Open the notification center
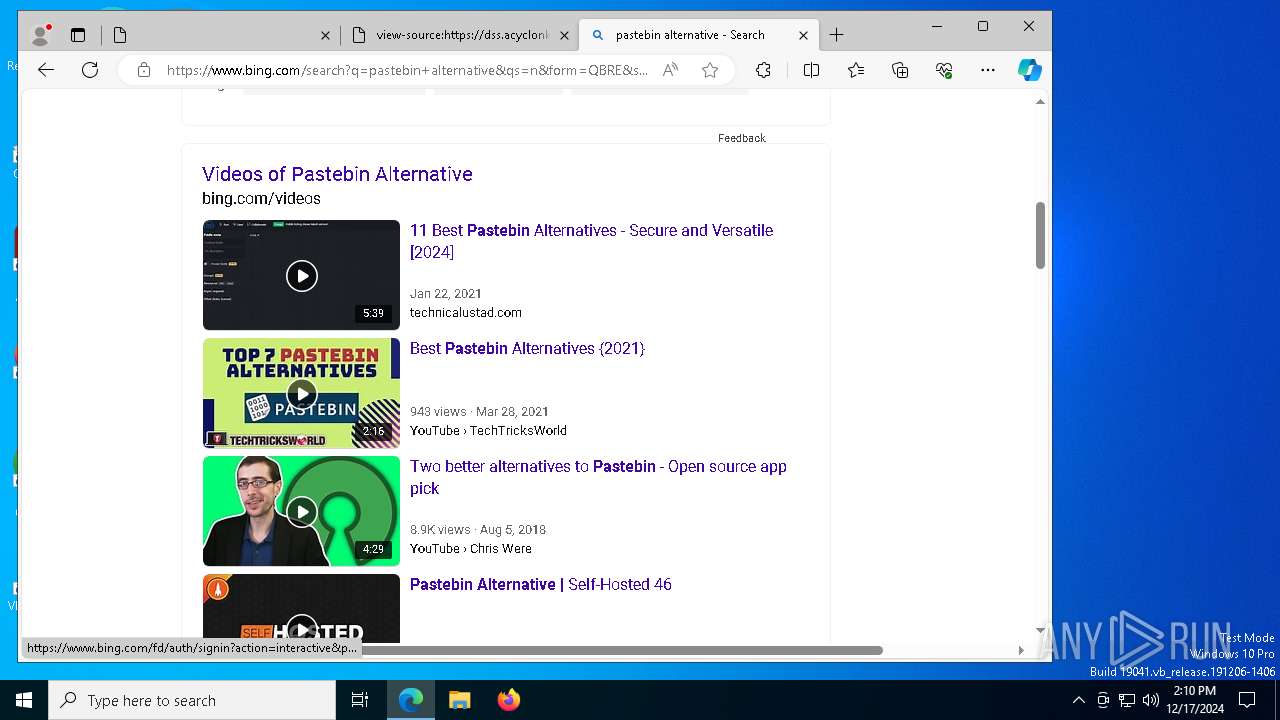Screen dimensions: 1280x720 tap(1247, 700)
